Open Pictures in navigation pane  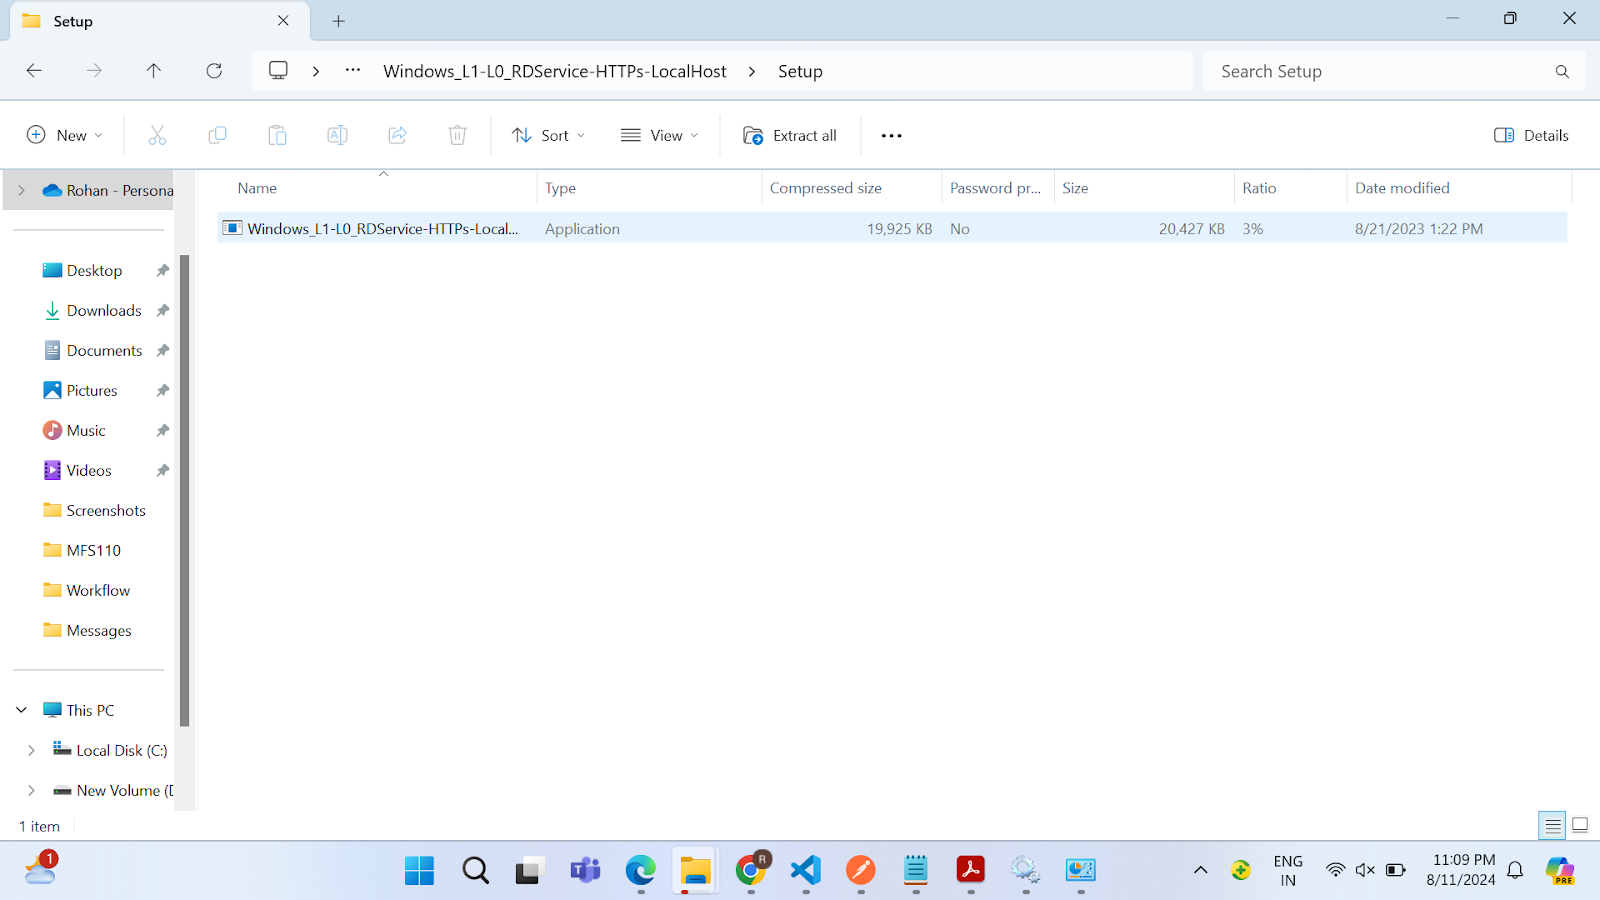tap(92, 390)
